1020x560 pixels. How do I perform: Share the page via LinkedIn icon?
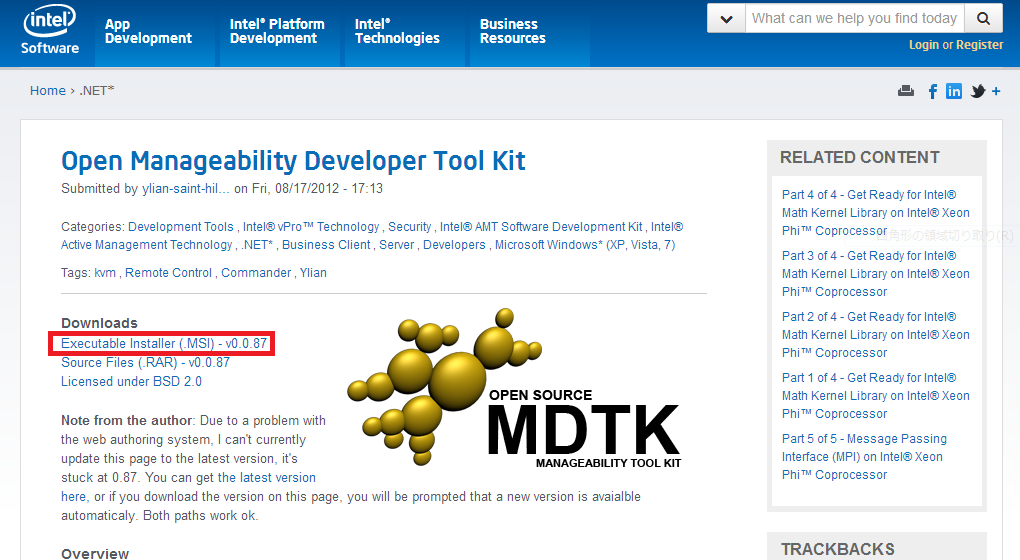click(954, 91)
